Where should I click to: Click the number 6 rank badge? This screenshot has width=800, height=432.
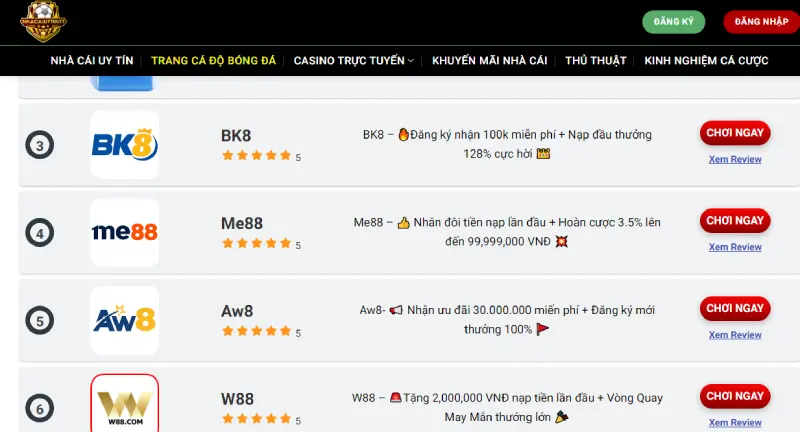click(39, 408)
